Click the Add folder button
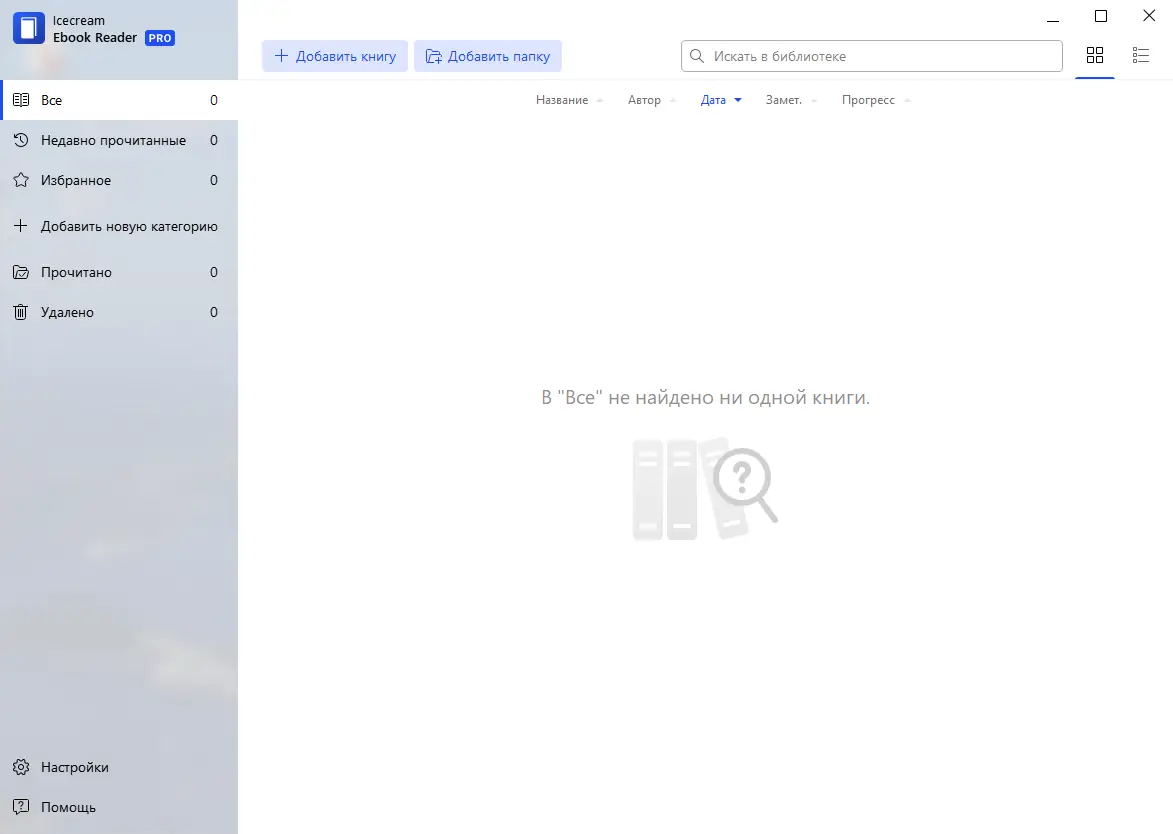This screenshot has width=1173, height=834. coord(488,56)
